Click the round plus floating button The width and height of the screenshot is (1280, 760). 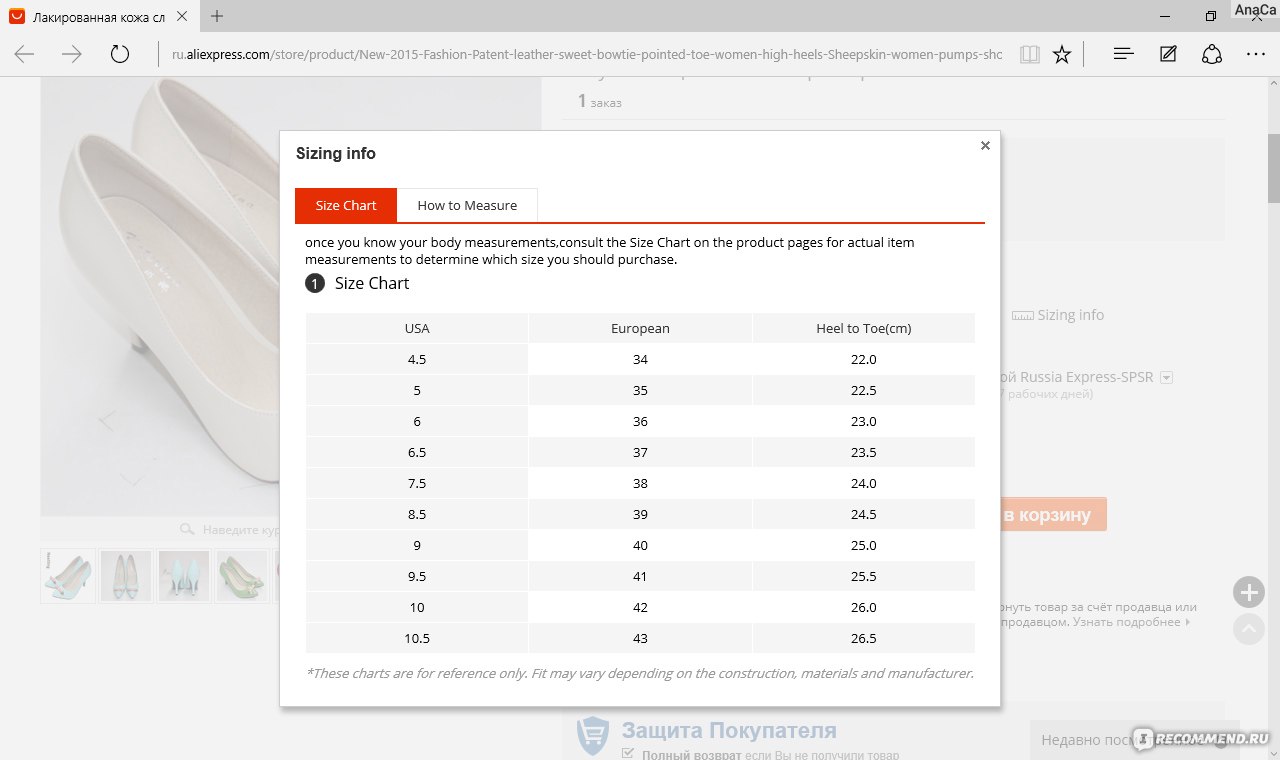pos(1248,592)
